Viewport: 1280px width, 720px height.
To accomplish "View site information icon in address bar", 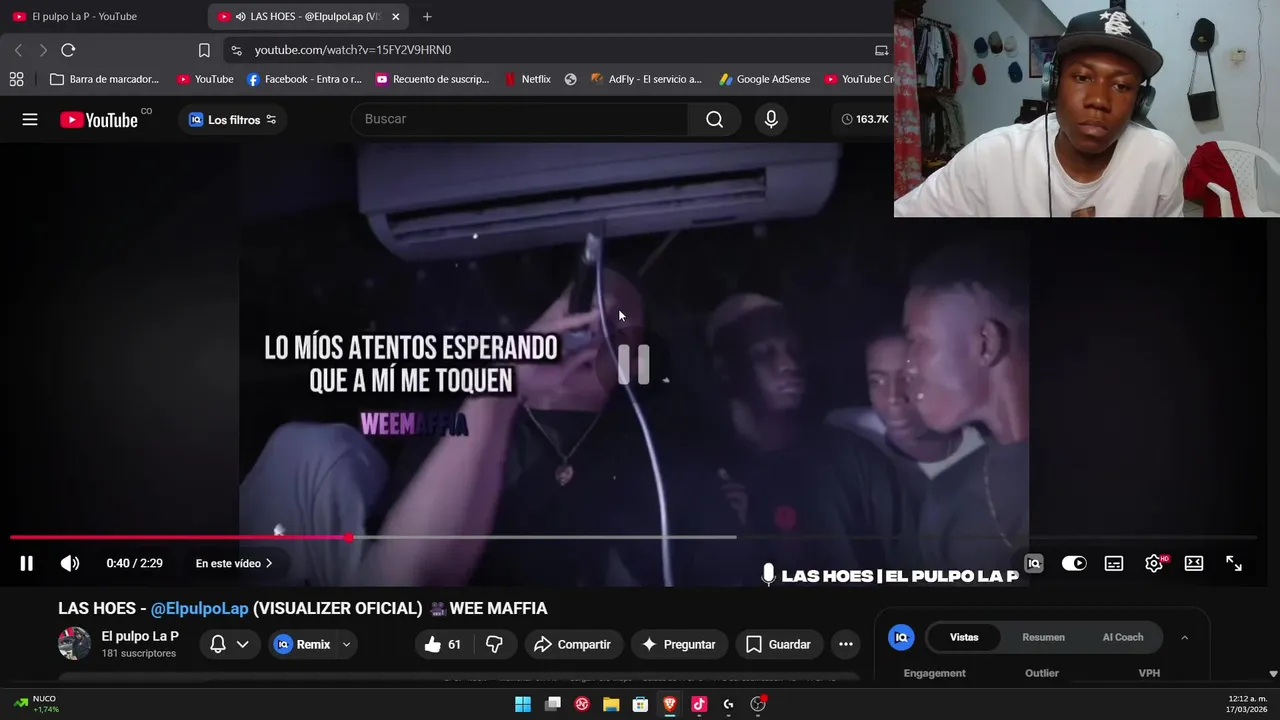I will (235, 50).
